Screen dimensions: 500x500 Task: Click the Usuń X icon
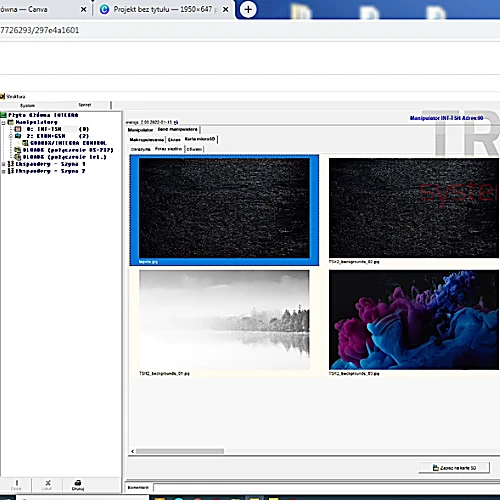point(48,483)
